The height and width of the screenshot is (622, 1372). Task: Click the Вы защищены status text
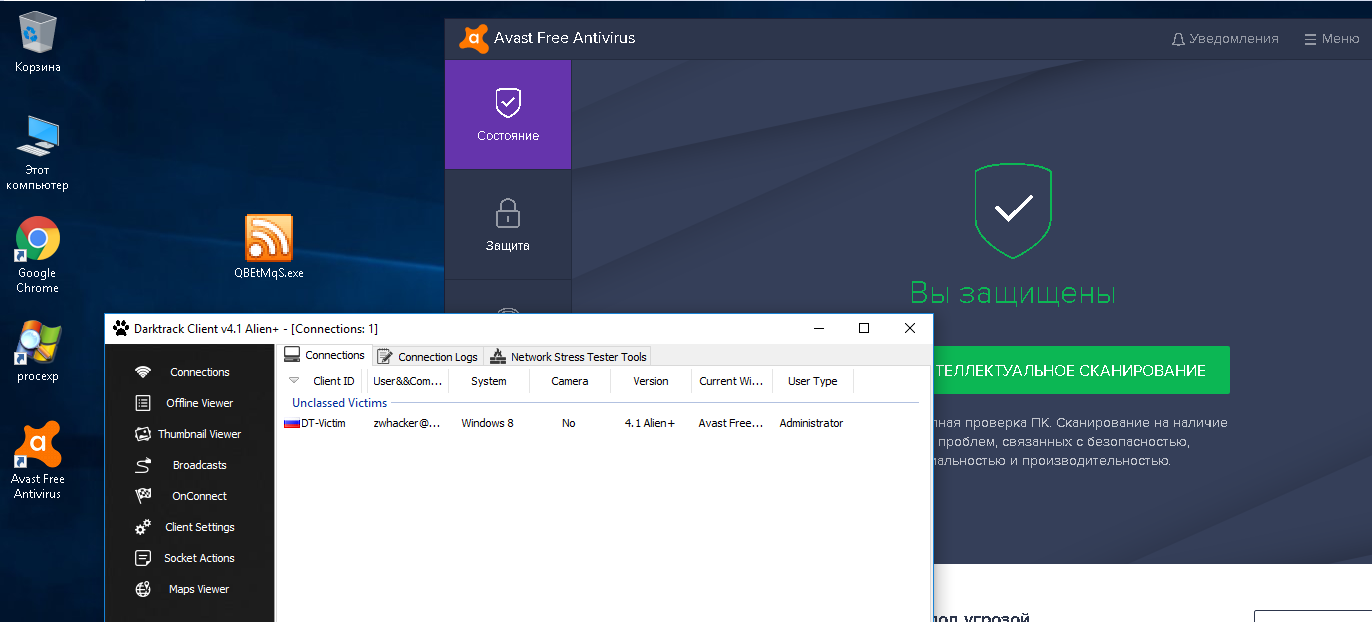pyautogui.click(x=1012, y=294)
